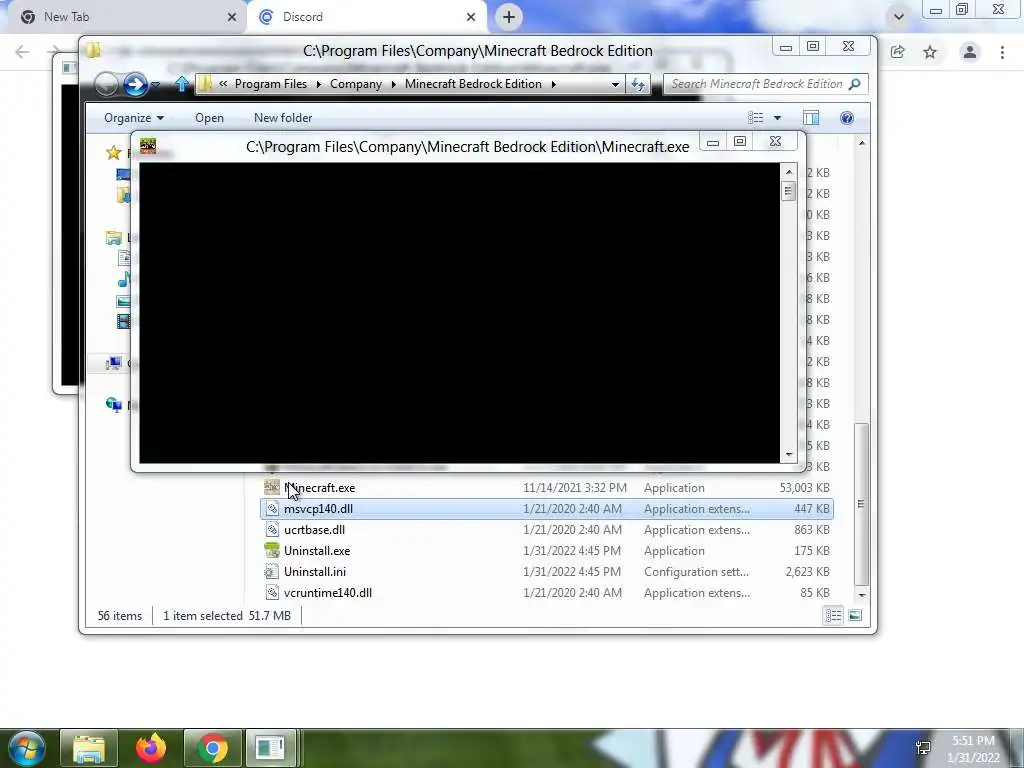Click the Uninstall.exe file icon
Viewport: 1024px width, 768px height.
pyautogui.click(x=272, y=551)
